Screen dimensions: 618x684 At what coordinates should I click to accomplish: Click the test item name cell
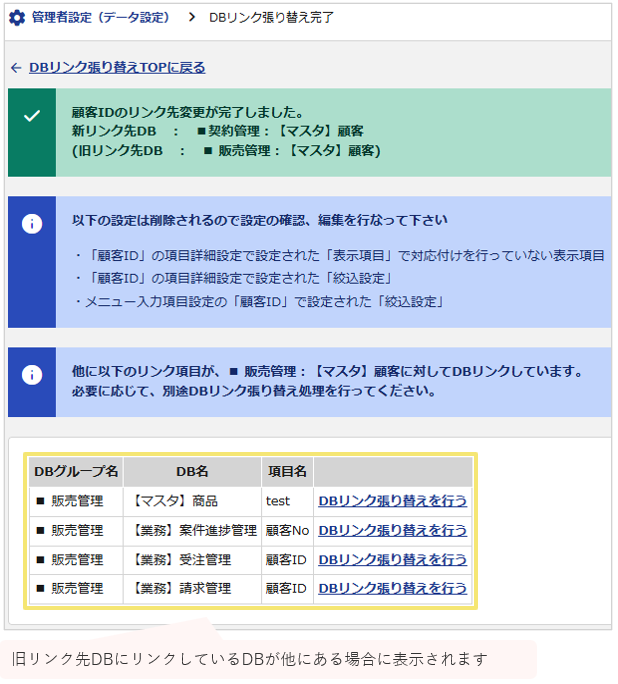pos(287,502)
